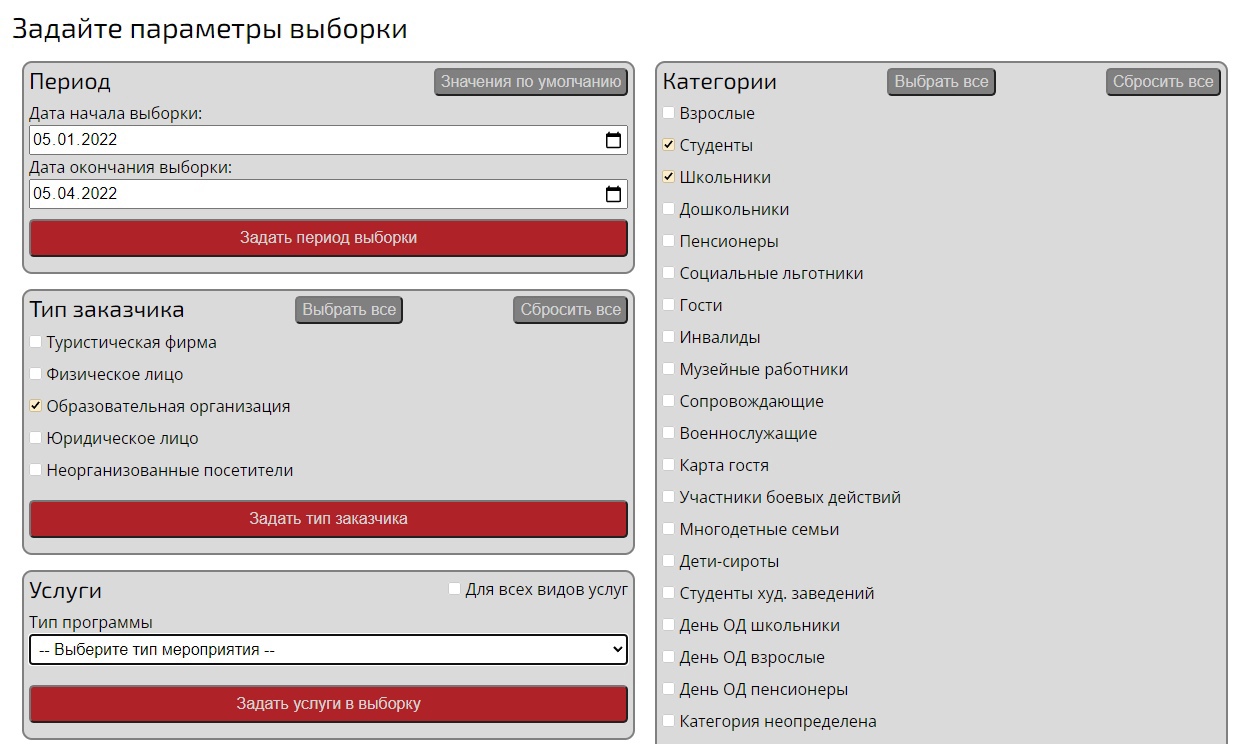Click Задать тип заказчика
This screenshot has height=744, width=1237.
tap(327, 519)
